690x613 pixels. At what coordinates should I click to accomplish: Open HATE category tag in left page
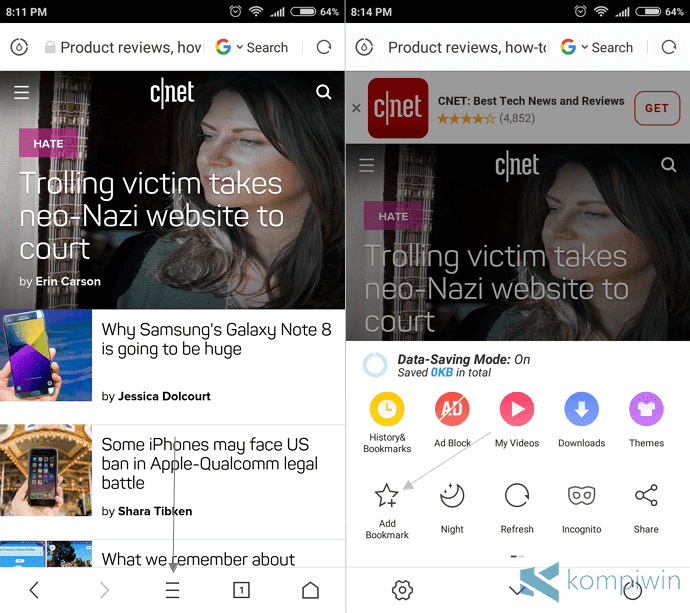tap(48, 143)
